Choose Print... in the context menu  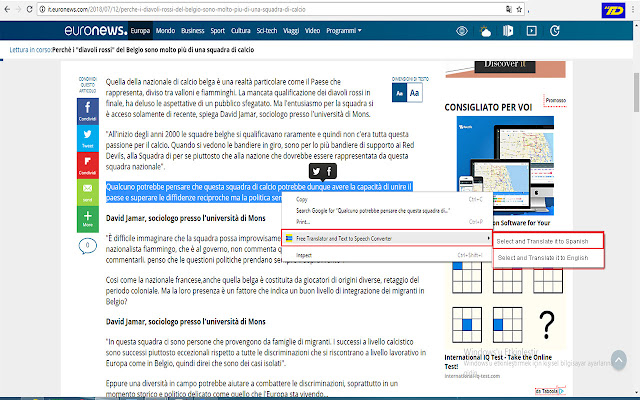point(387,222)
